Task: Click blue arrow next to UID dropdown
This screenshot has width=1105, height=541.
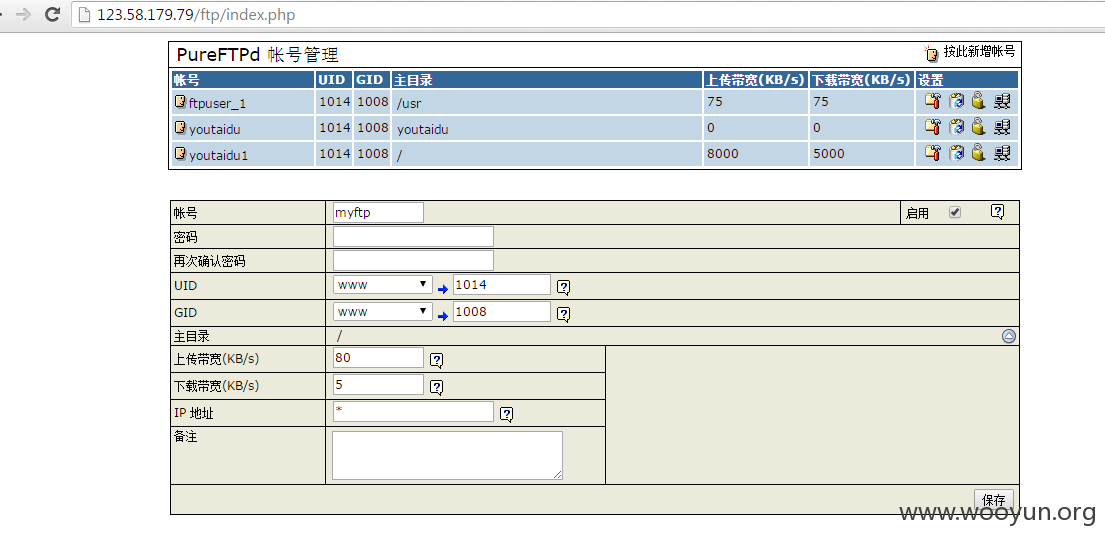Action: [443, 290]
